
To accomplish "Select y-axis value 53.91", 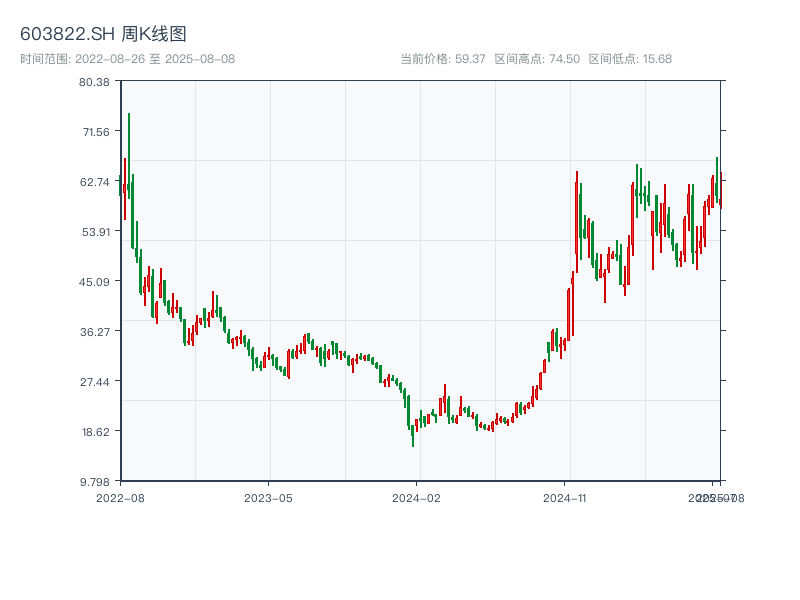I will (96, 232).
